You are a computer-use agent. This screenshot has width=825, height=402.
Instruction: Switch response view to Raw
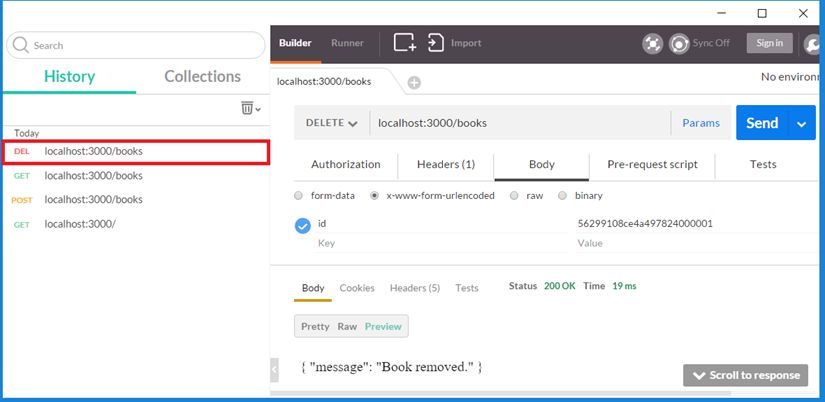[347, 327]
